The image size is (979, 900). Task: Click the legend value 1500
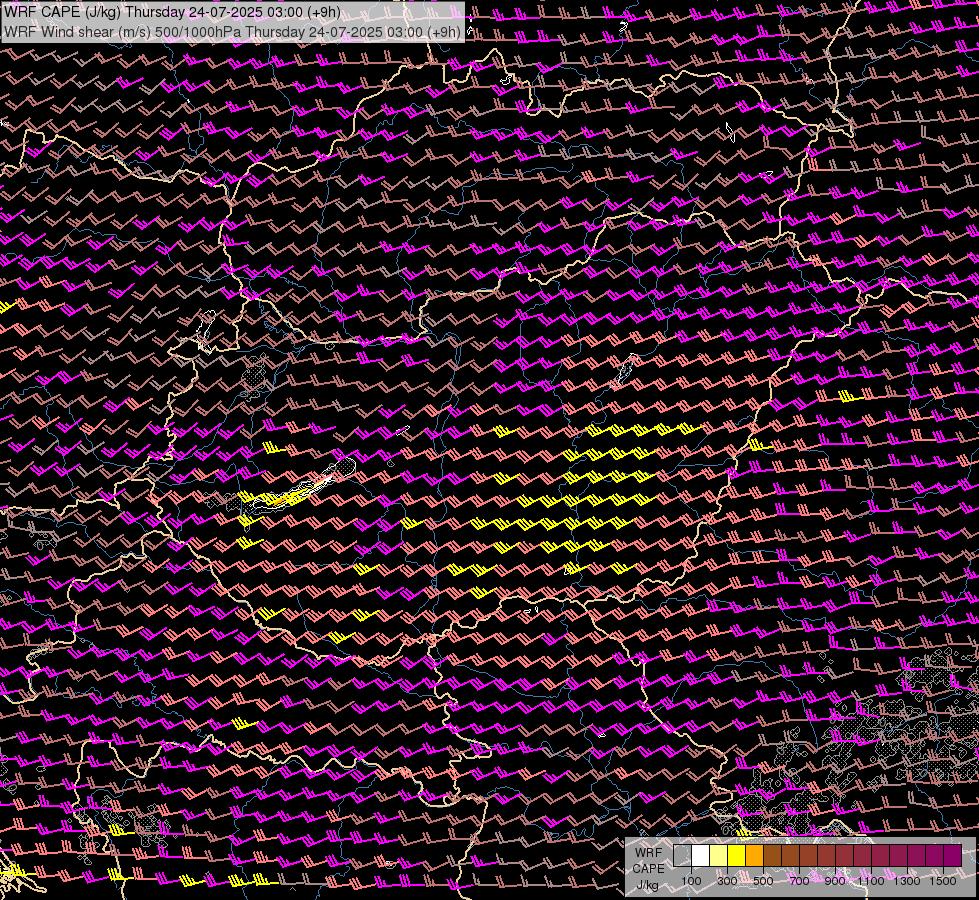pos(943,881)
